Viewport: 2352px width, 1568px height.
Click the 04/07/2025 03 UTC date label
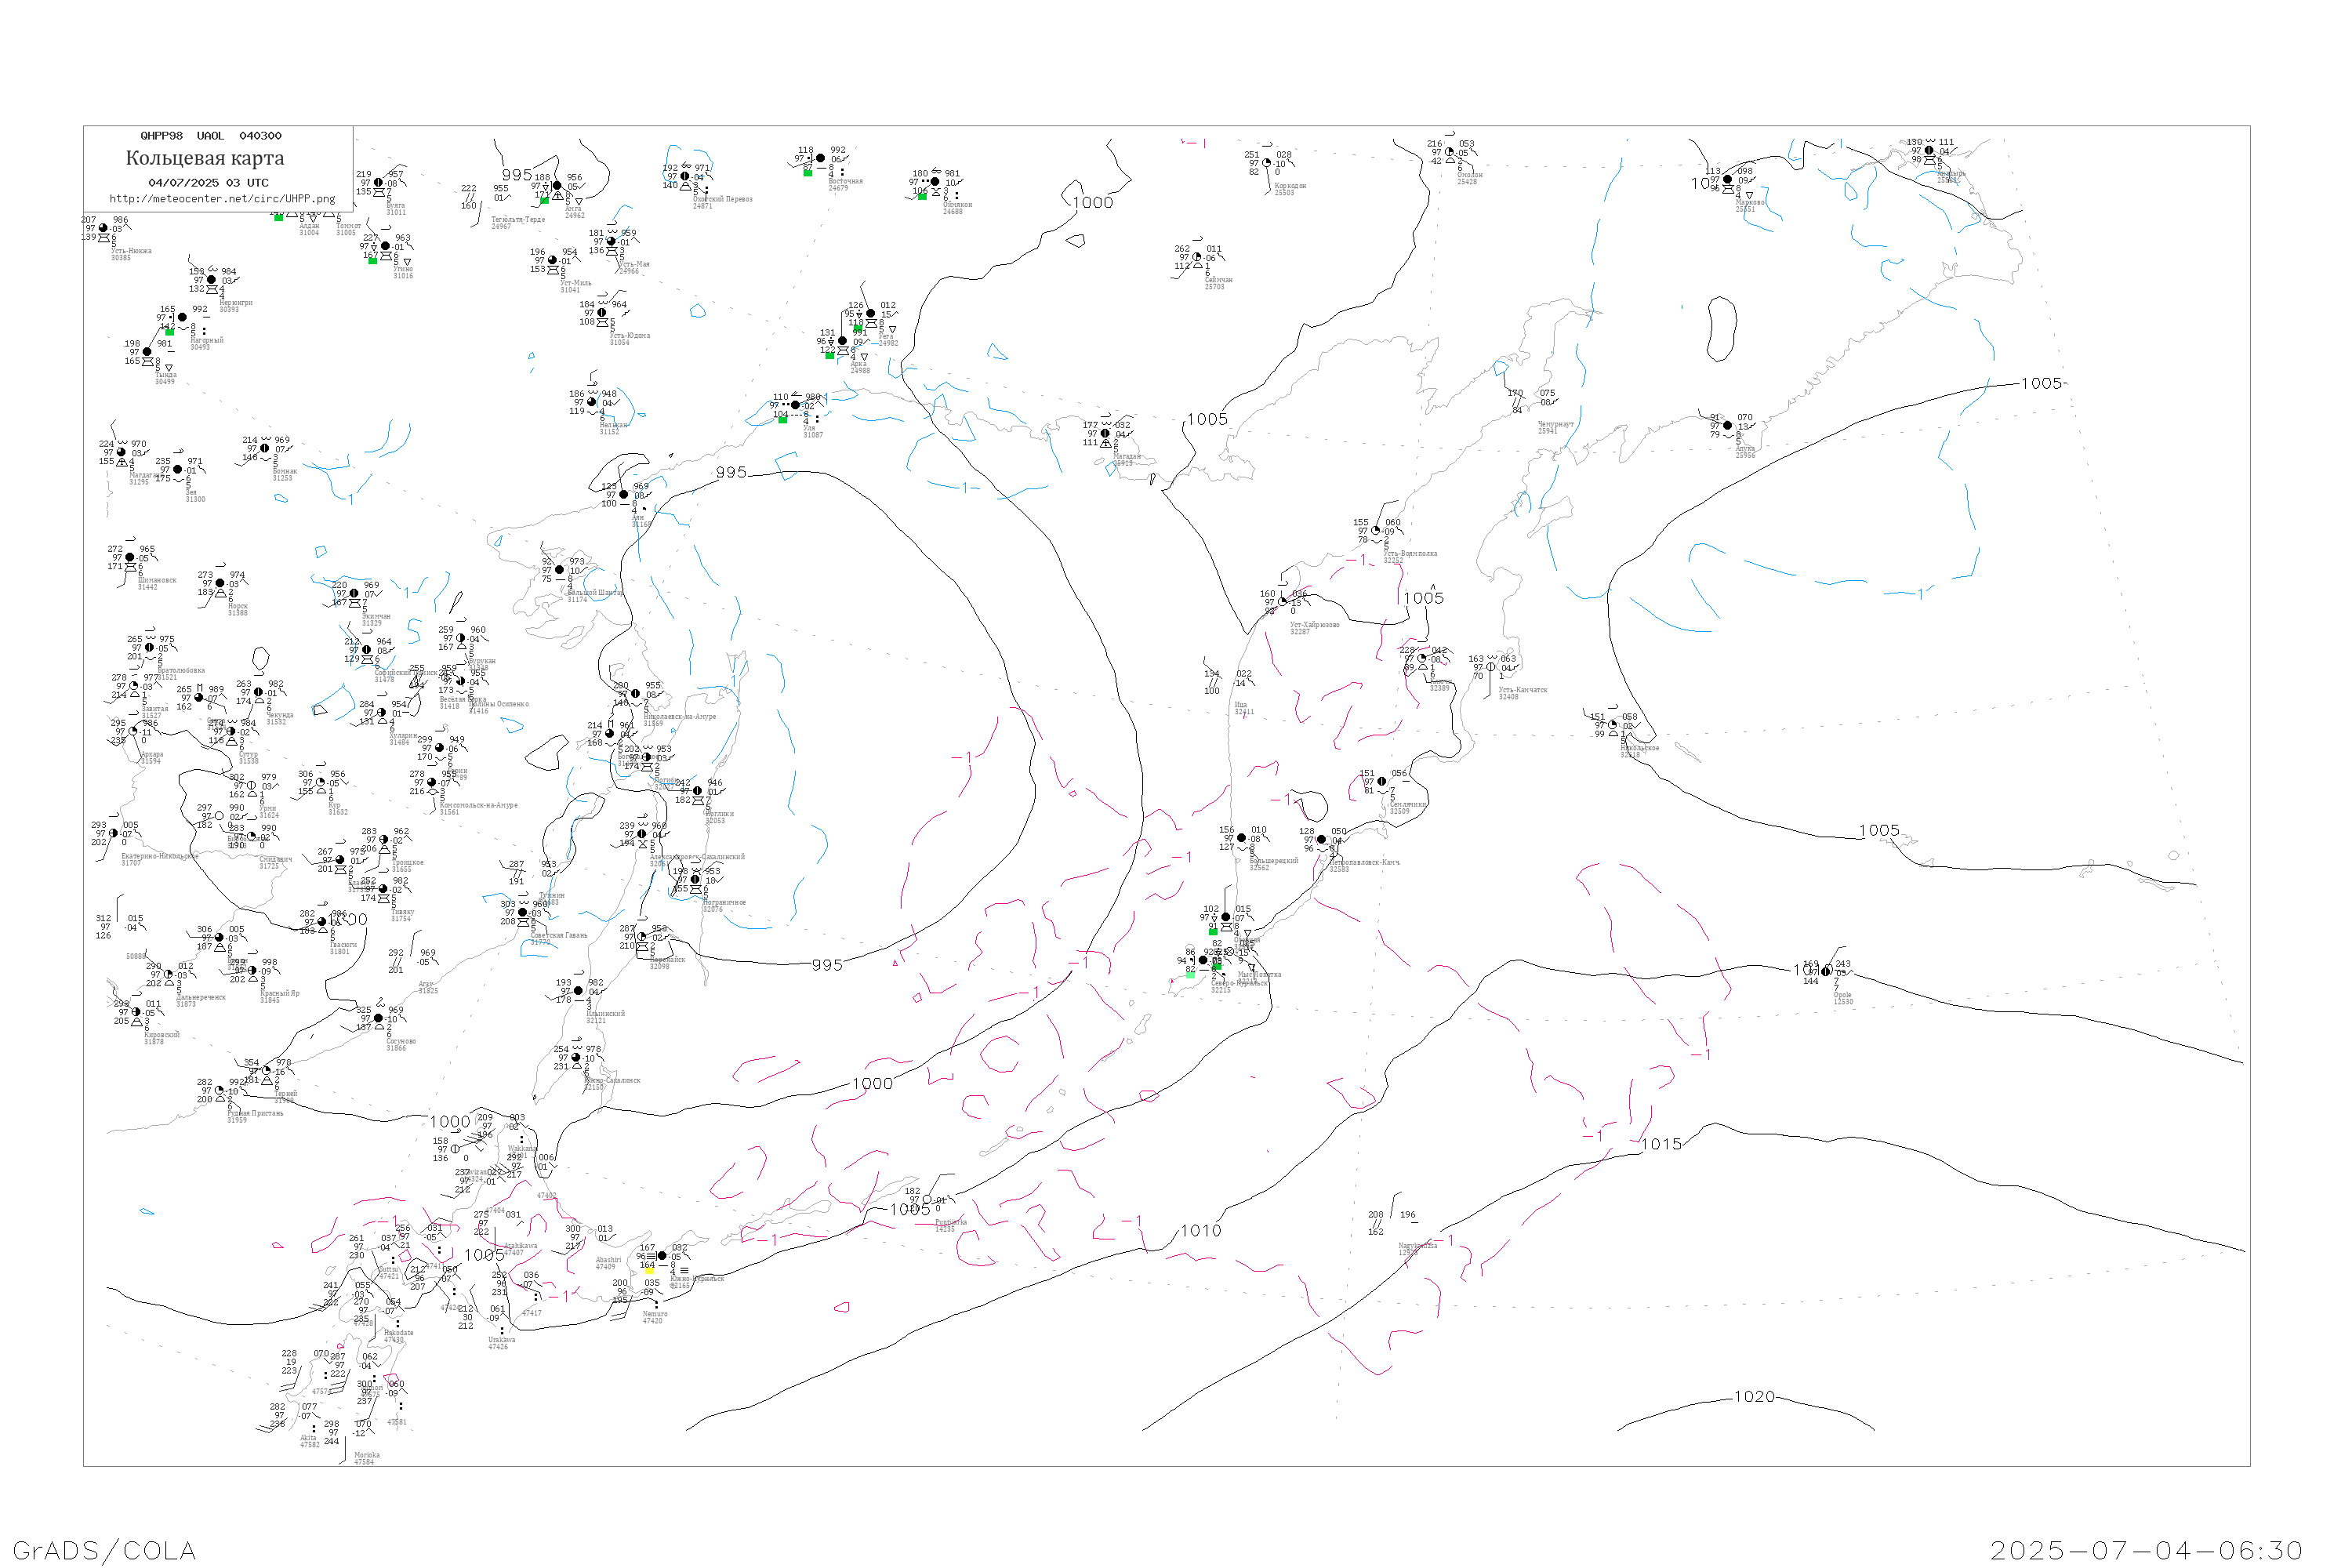click(208, 183)
